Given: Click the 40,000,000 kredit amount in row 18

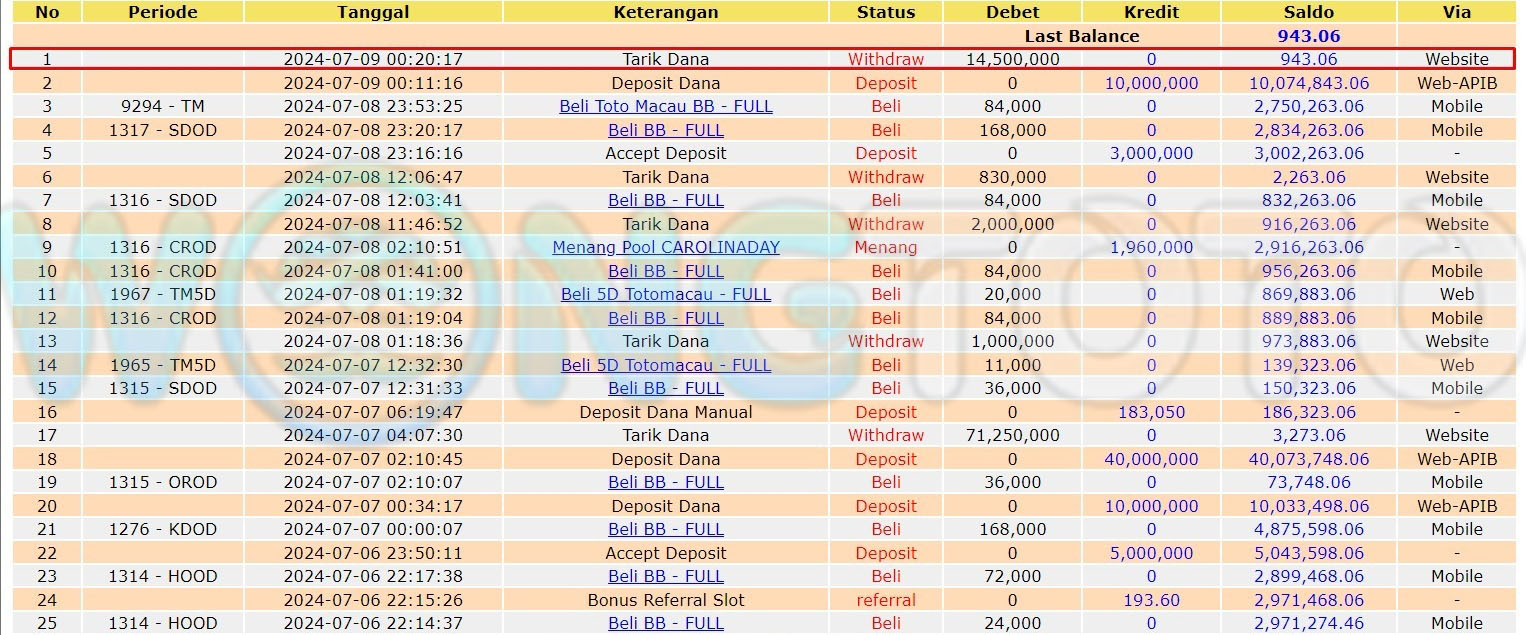Looking at the screenshot, I should coord(1151,459).
